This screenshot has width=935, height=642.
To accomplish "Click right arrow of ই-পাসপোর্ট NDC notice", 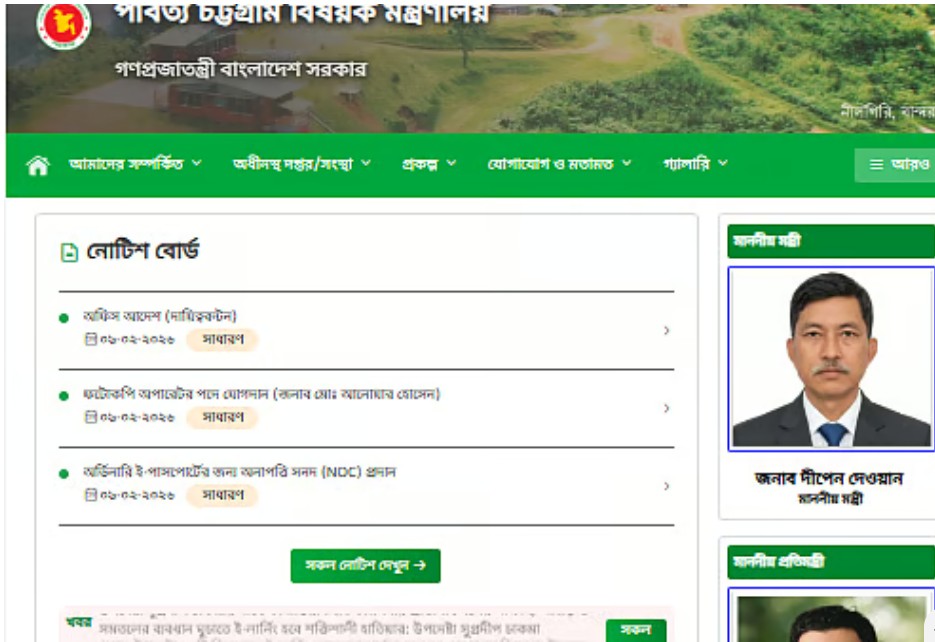I will (666, 486).
